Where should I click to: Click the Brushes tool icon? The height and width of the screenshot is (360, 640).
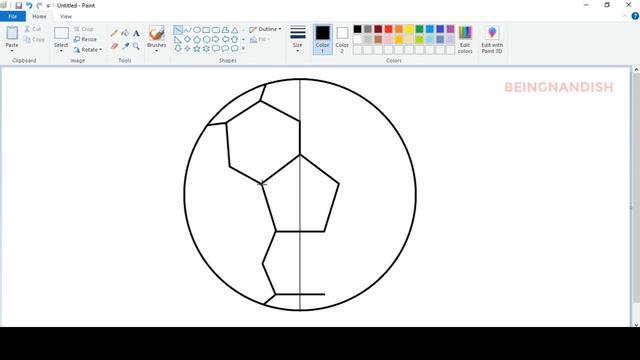pyautogui.click(x=156, y=33)
